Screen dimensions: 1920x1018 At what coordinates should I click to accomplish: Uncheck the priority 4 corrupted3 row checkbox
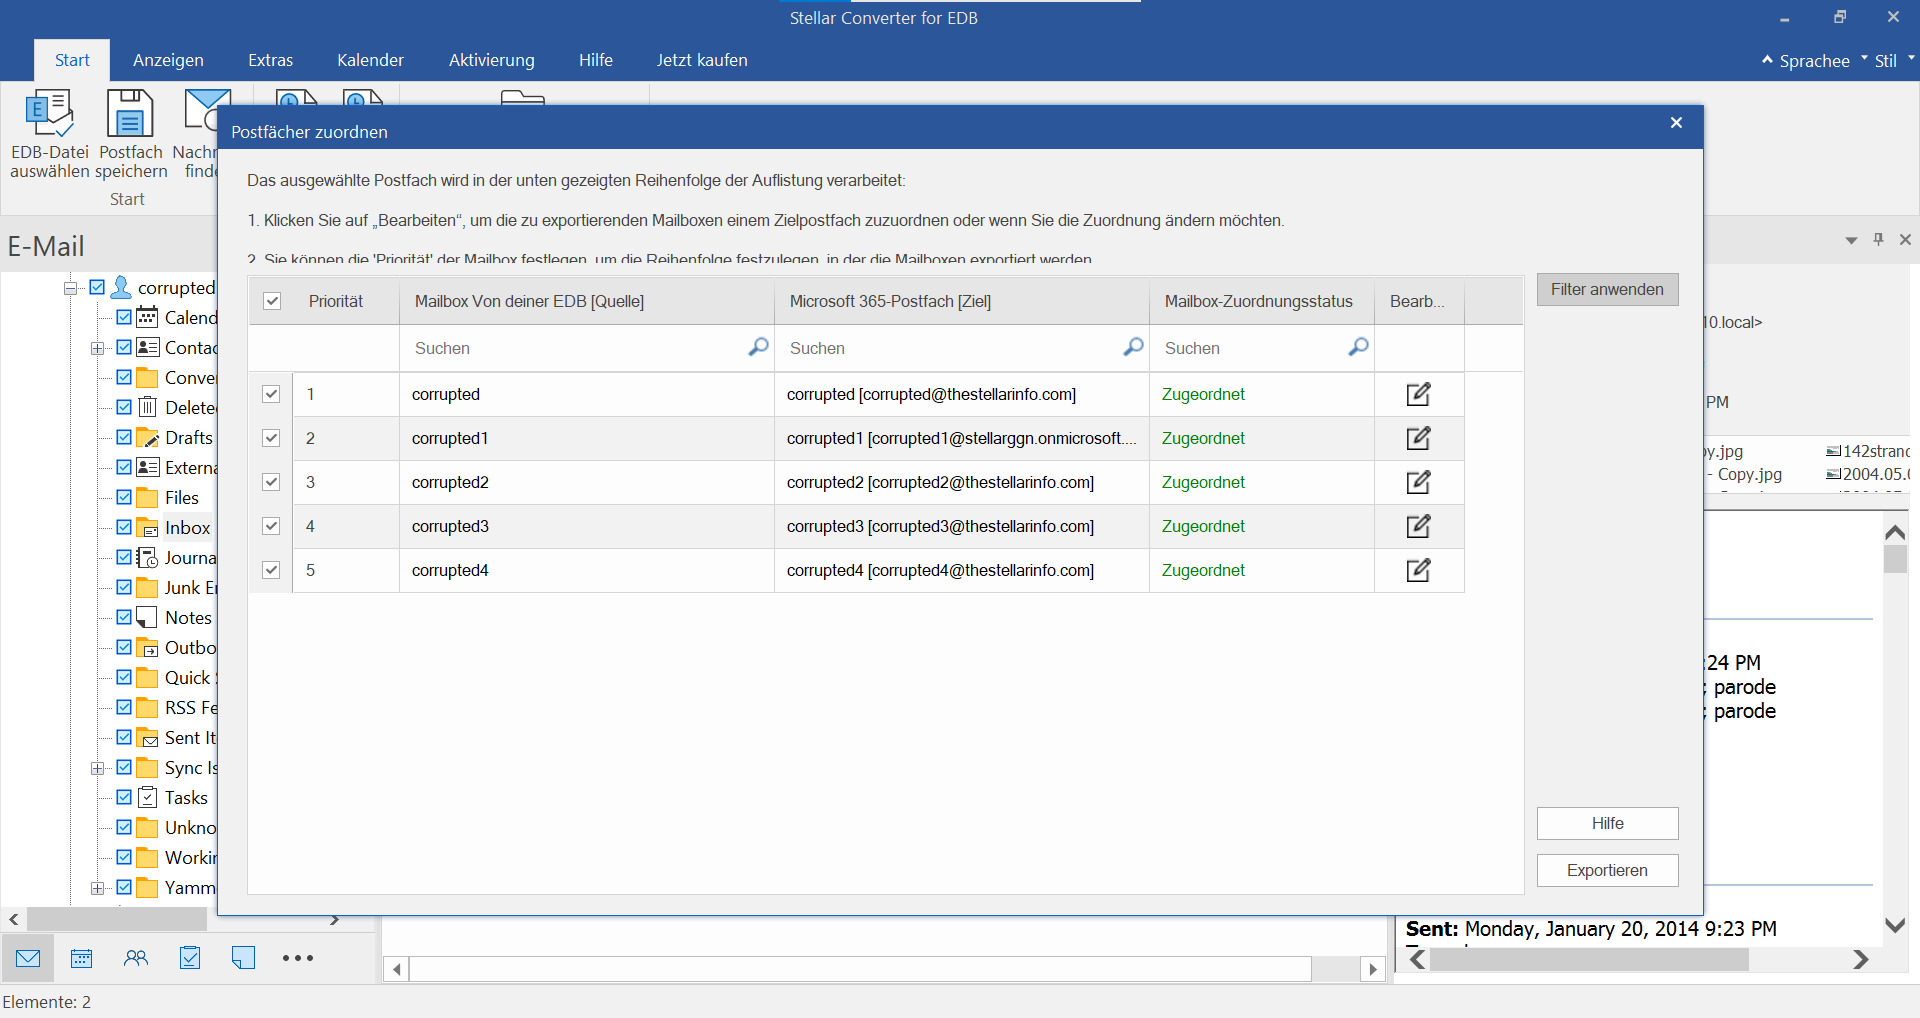tap(271, 526)
